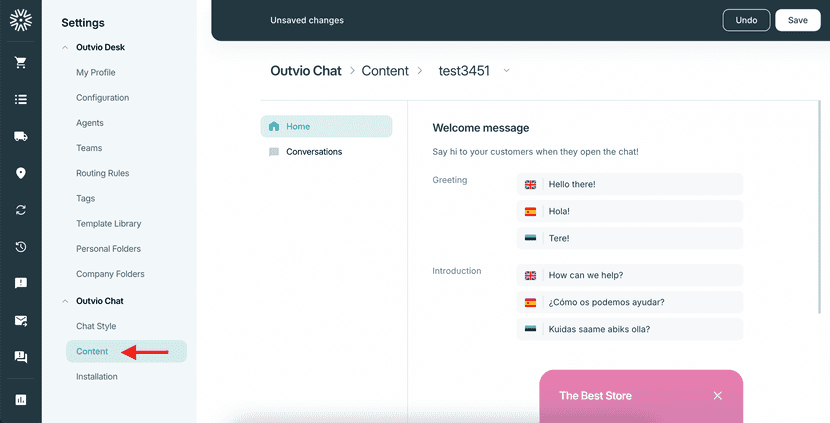The height and width of the screenshot is (423, 830).
Task: Collapse the Outvio Desk section
Action: click(65, 47)
